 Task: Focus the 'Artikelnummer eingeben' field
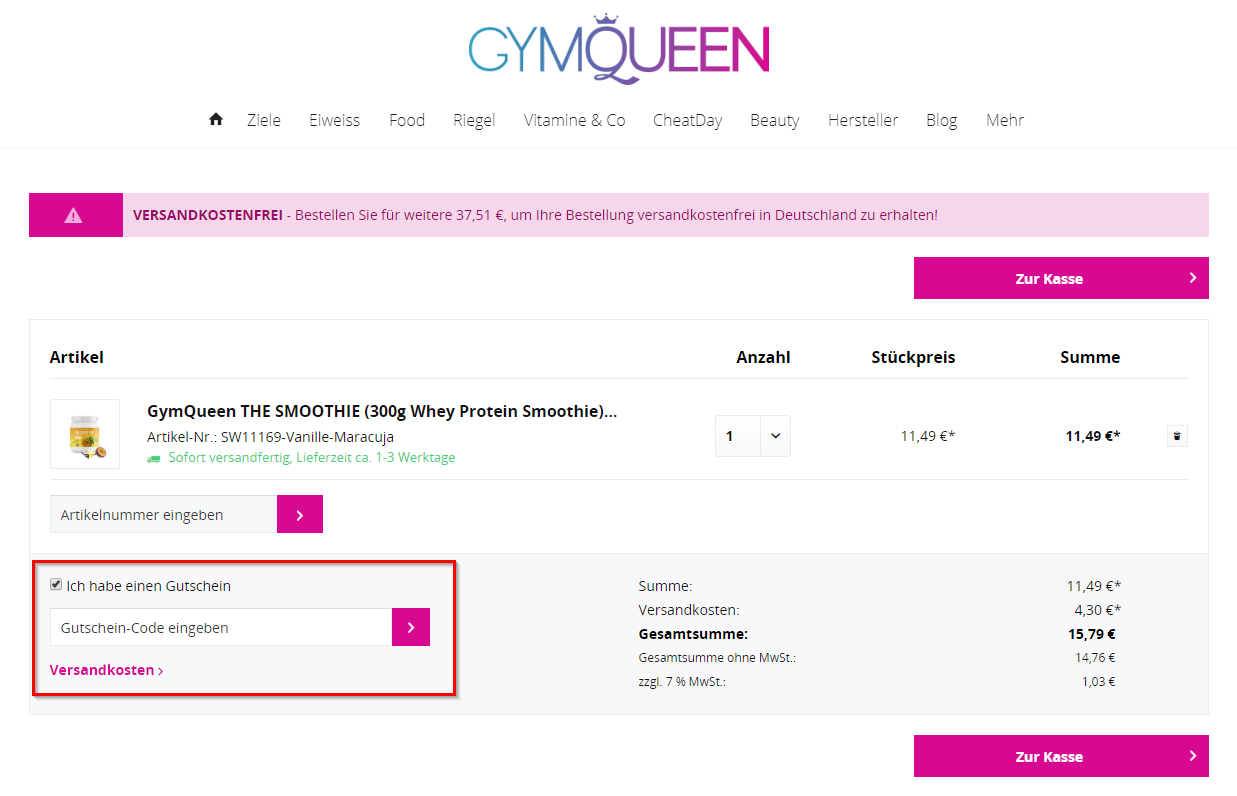coord(163,514)
